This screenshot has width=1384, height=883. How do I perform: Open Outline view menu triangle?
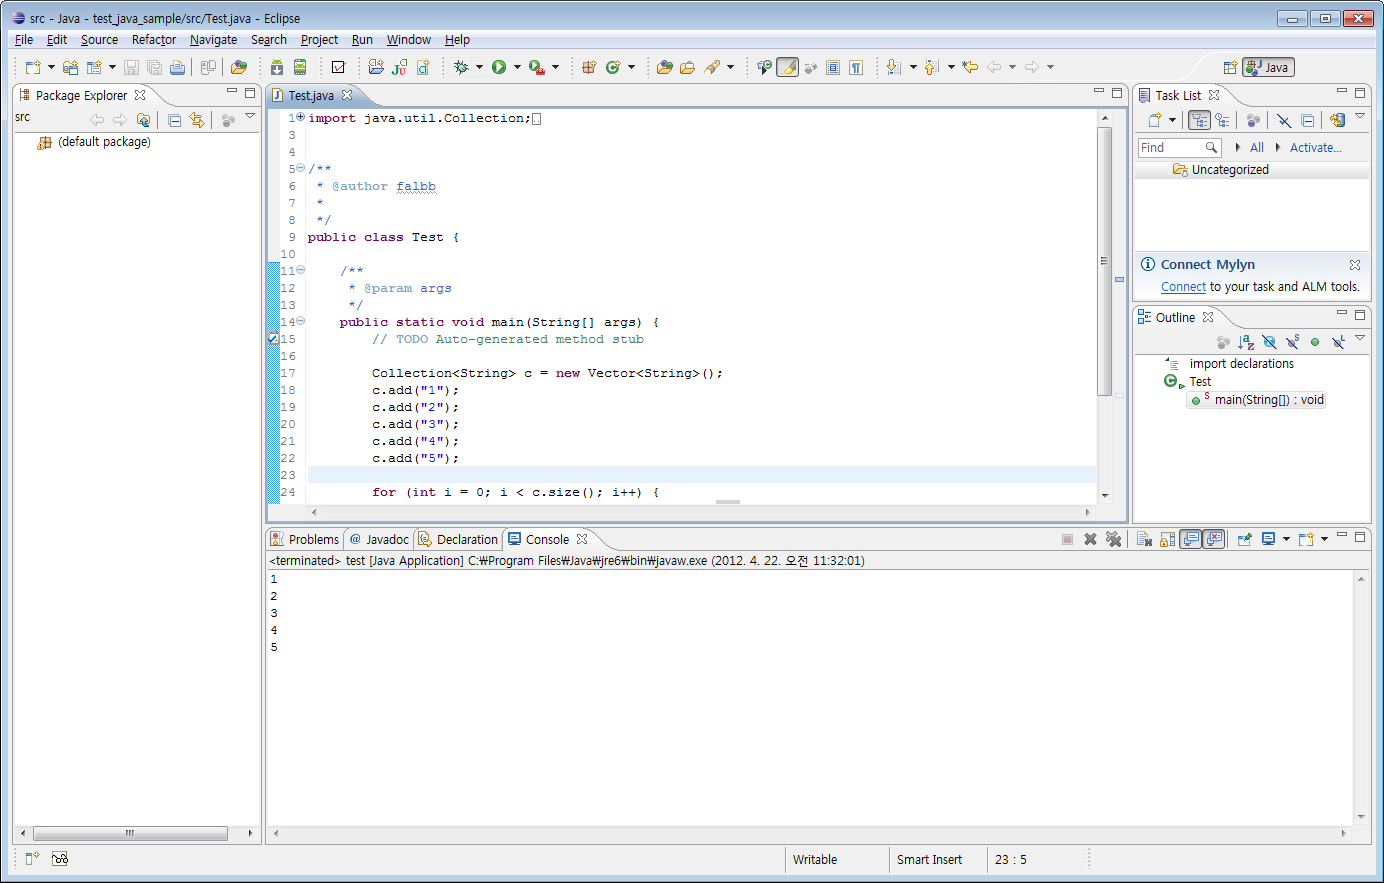point(1360,339)
